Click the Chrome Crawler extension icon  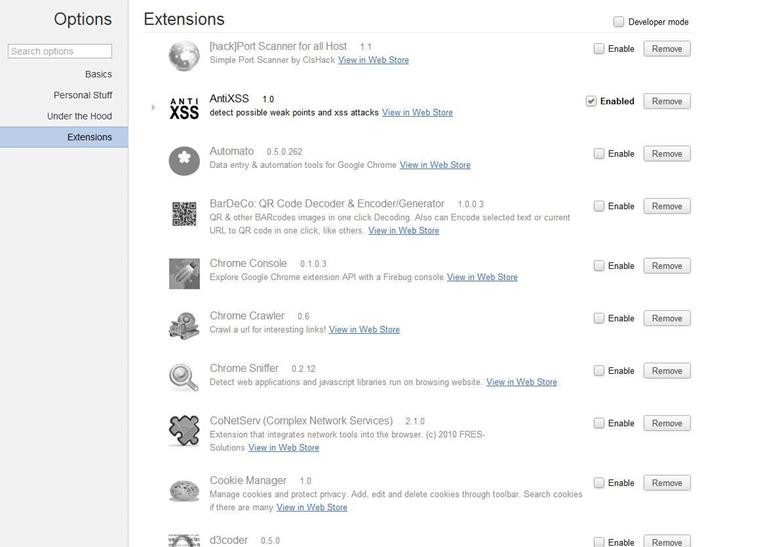(x=184, y=324)
